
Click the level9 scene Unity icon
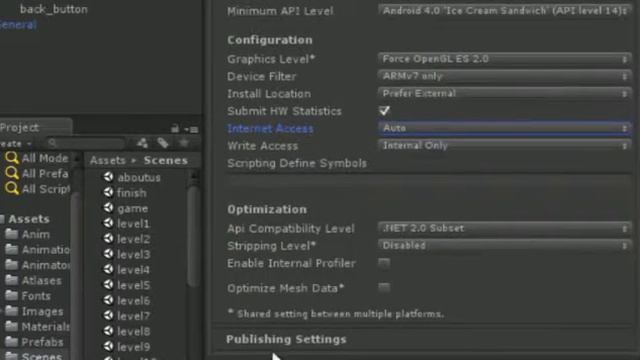[108, 346]
